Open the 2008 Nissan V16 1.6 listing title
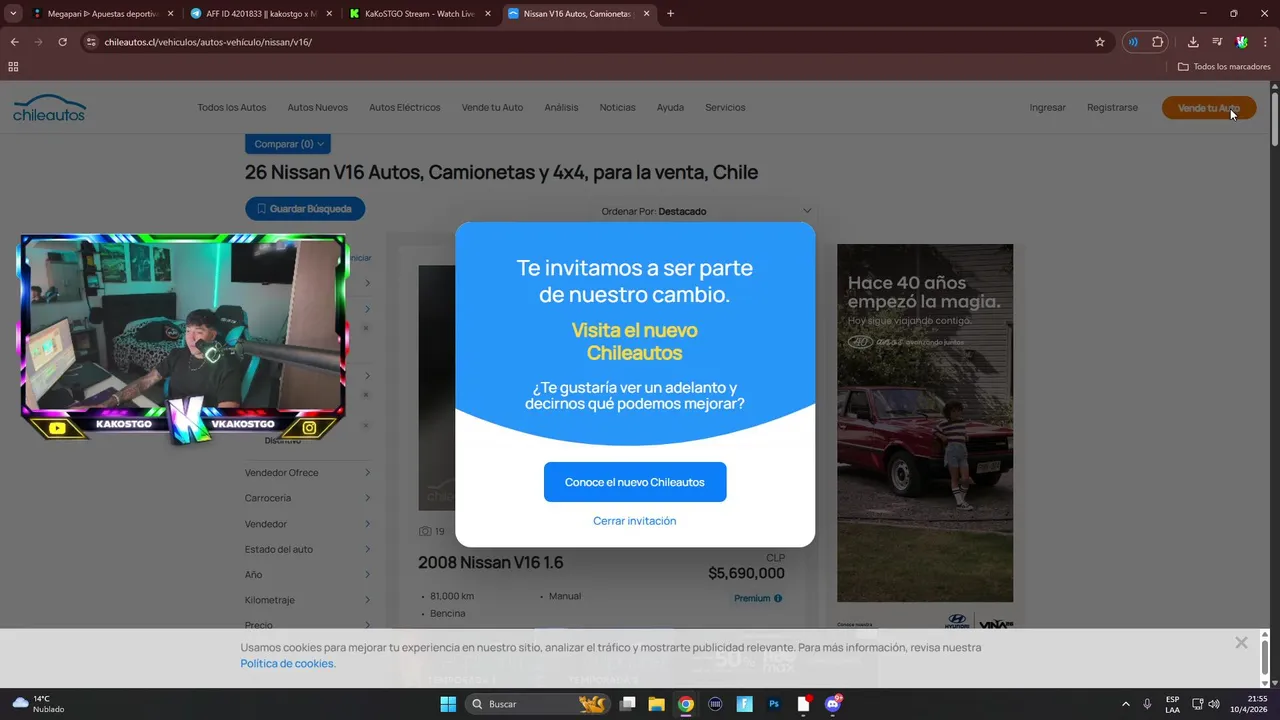This screenshot has width=1280, height=720. coord(491,563)
